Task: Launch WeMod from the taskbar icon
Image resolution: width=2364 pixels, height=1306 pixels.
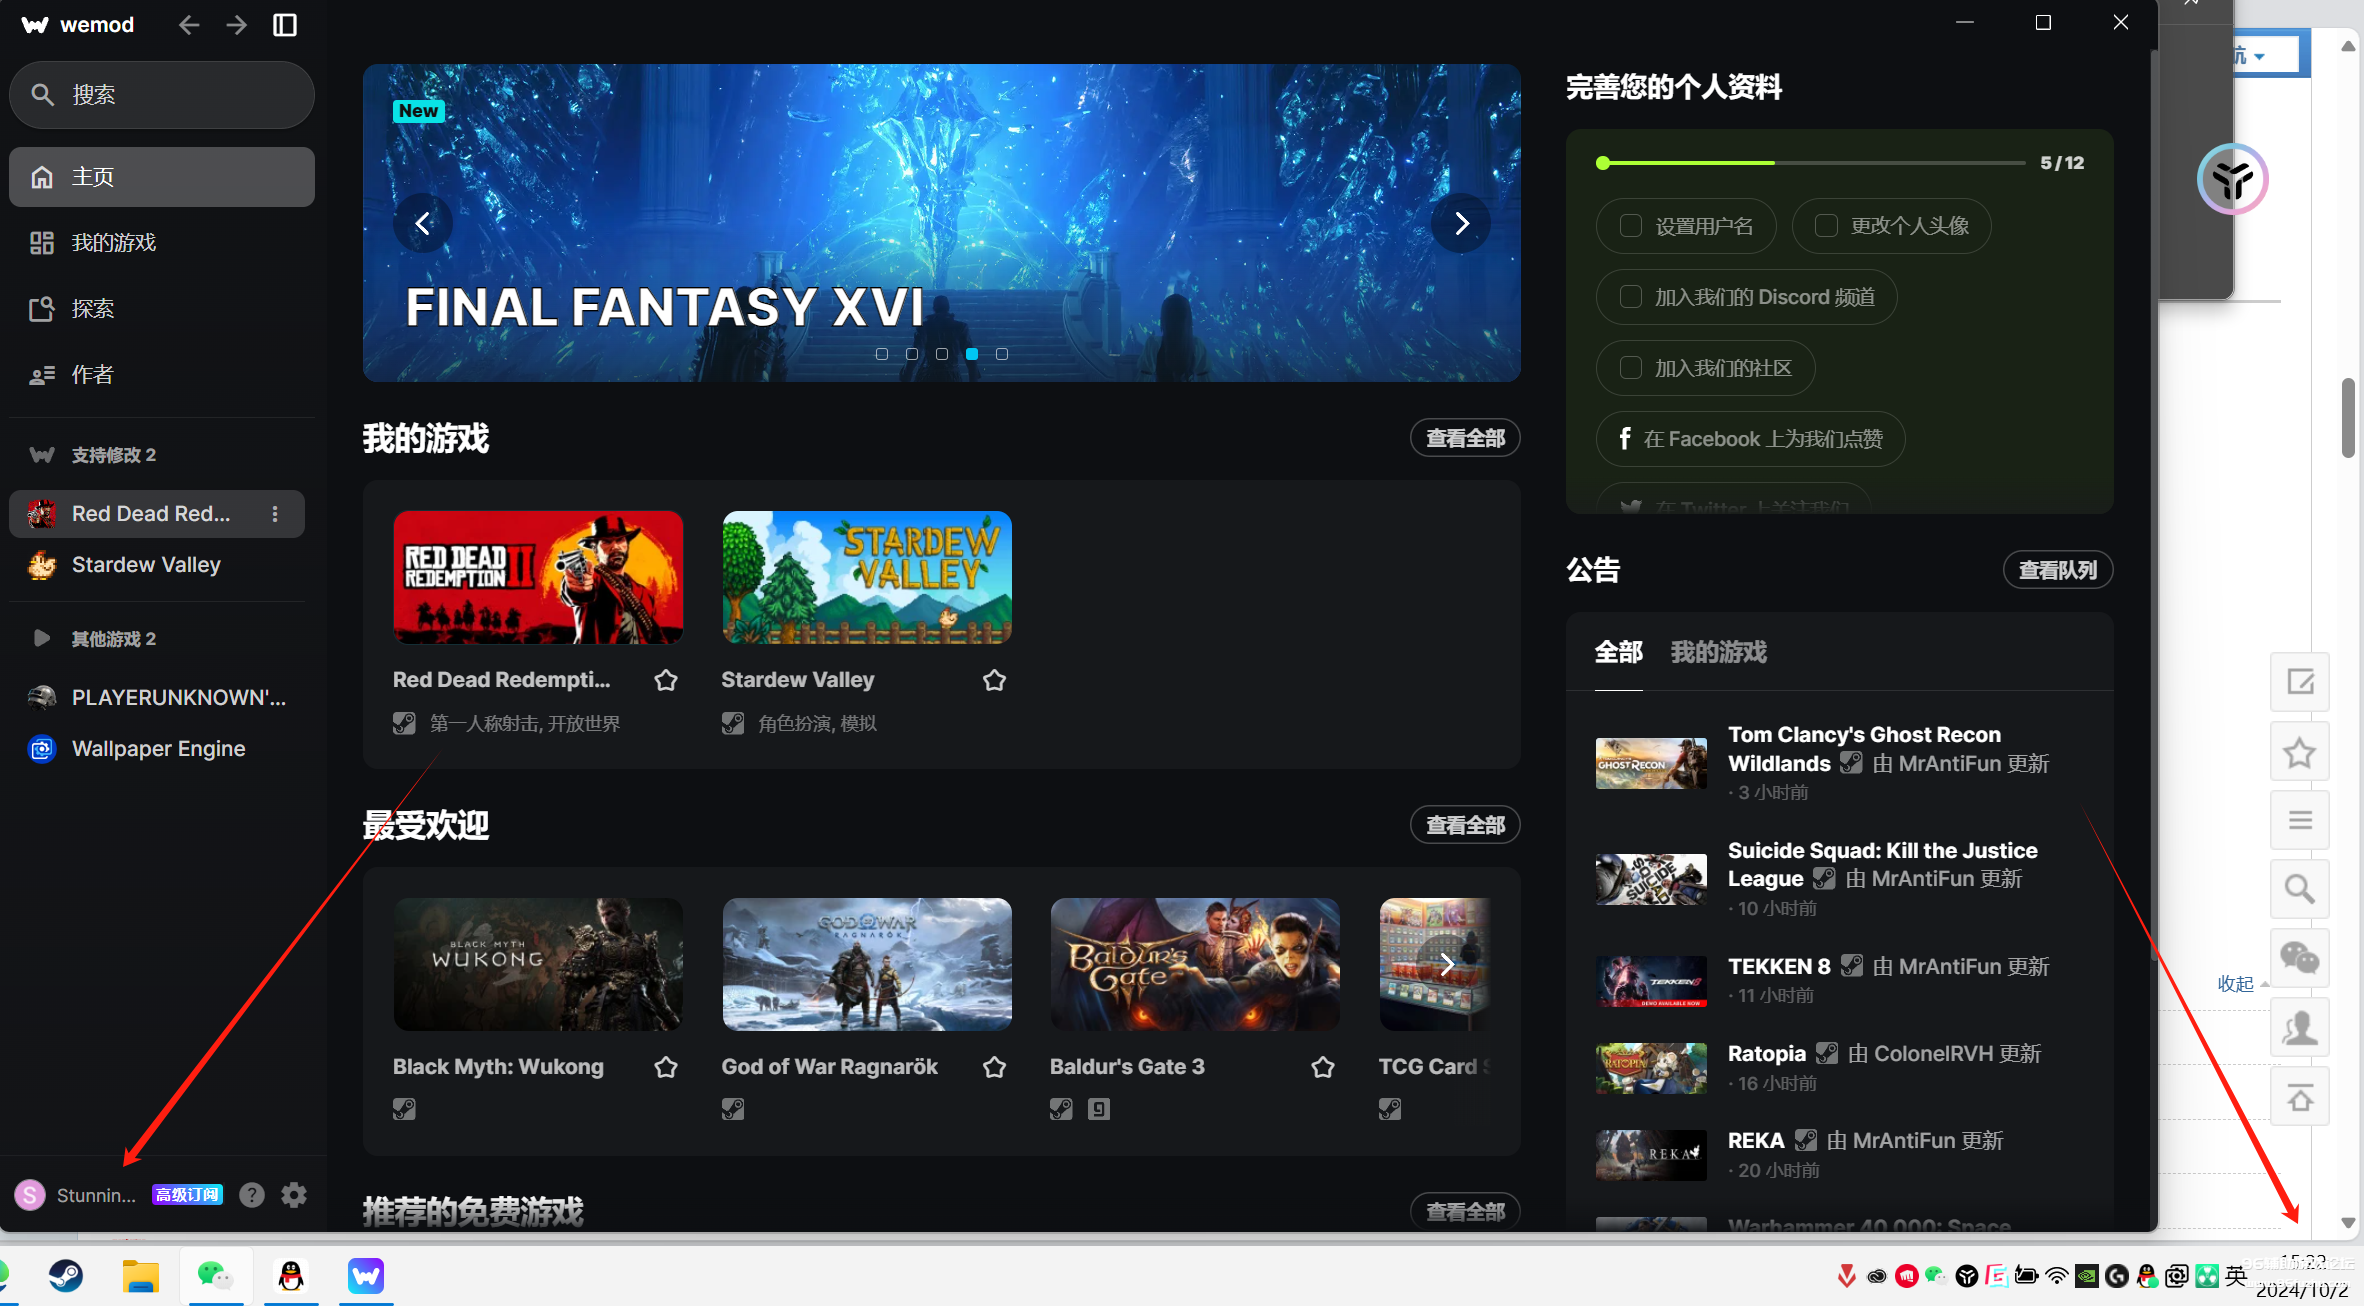Action: coord(366,1276)
